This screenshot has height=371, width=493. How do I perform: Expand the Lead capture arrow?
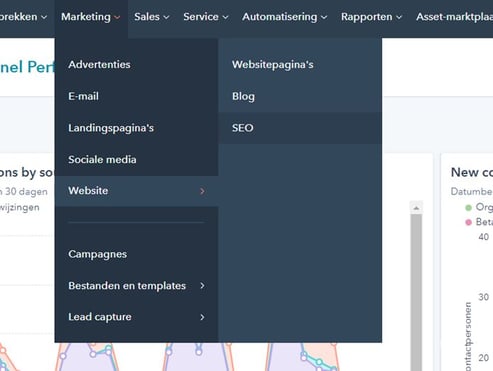tap(202, 317)
